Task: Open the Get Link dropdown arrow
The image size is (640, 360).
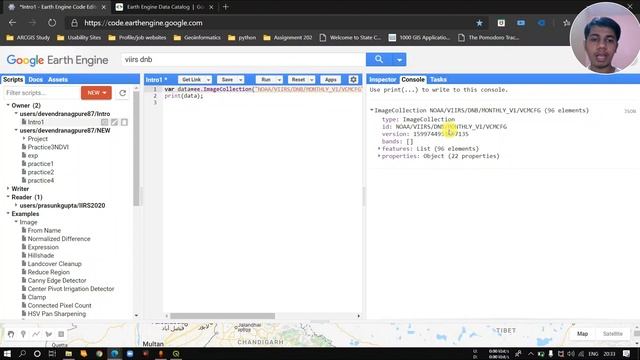Action: [x=208, y=80]
